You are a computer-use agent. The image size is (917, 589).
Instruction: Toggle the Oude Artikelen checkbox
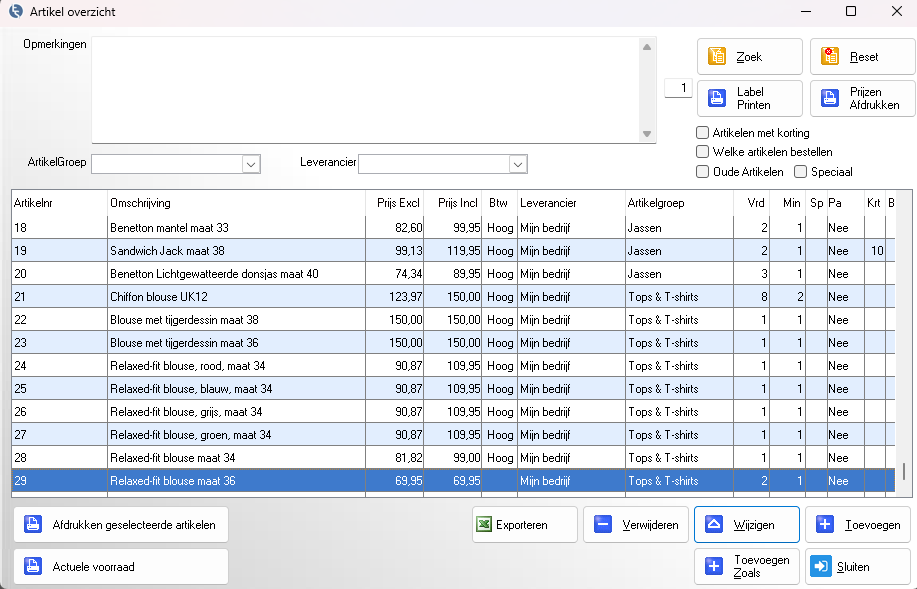tap(702, 172)
